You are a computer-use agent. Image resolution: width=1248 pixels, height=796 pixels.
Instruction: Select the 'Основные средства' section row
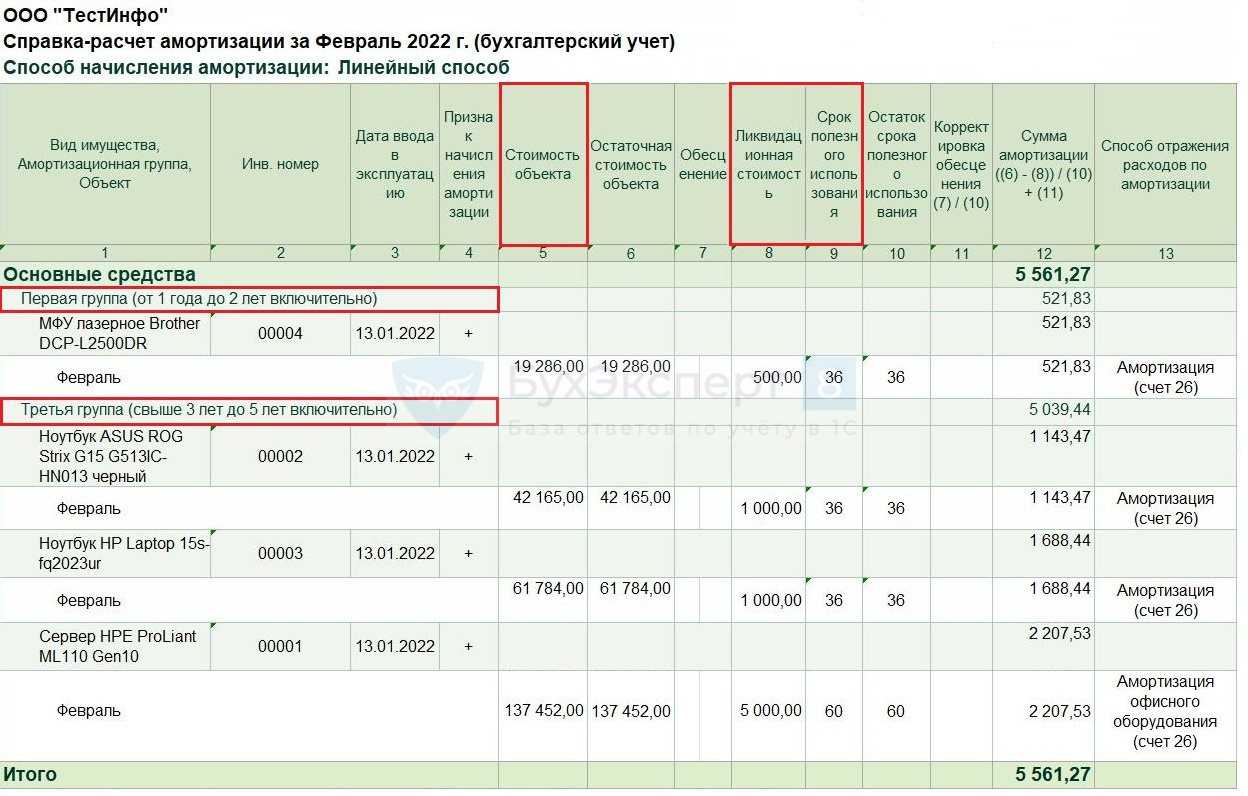[x=100, y=274]
